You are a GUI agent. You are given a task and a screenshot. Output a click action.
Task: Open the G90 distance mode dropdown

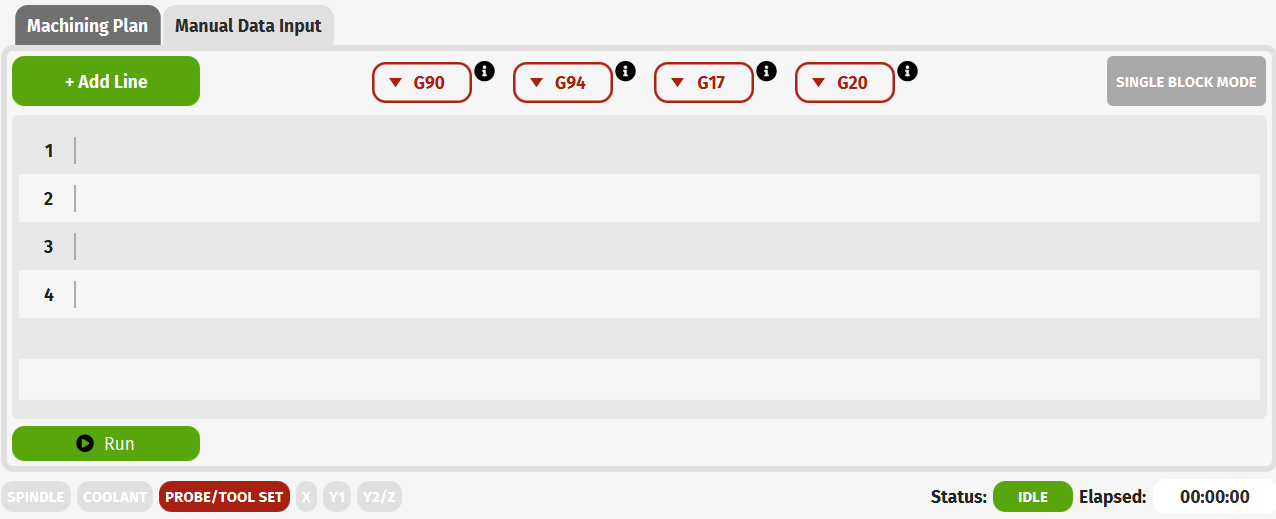point(421,83)
